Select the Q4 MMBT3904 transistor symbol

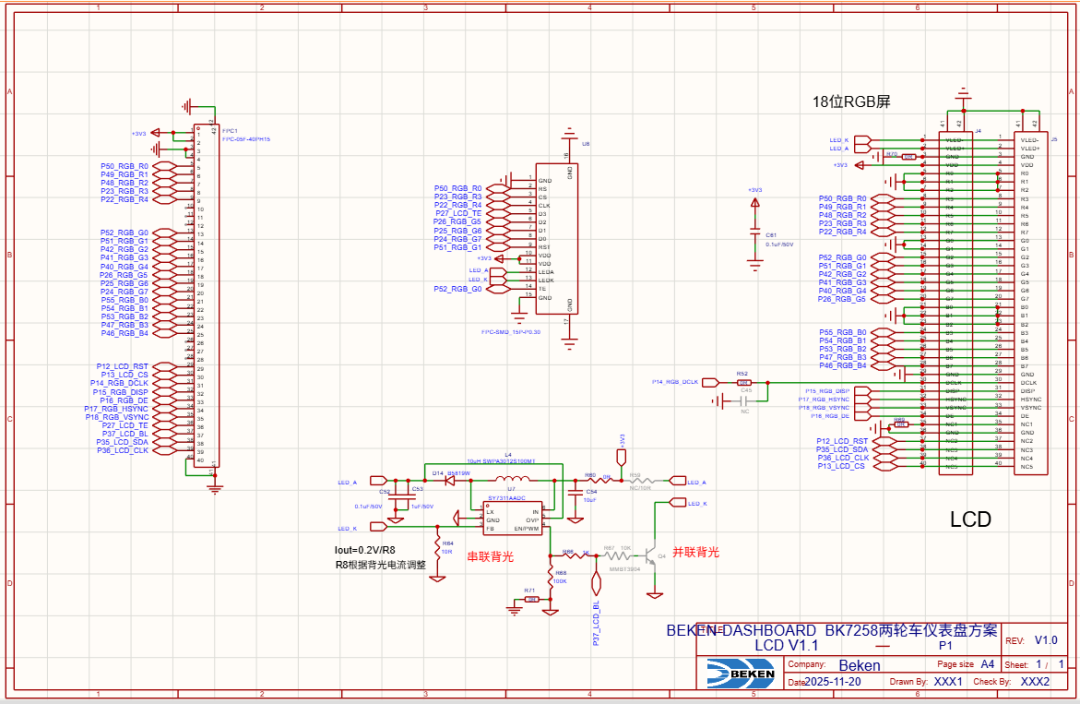point(651,555)
